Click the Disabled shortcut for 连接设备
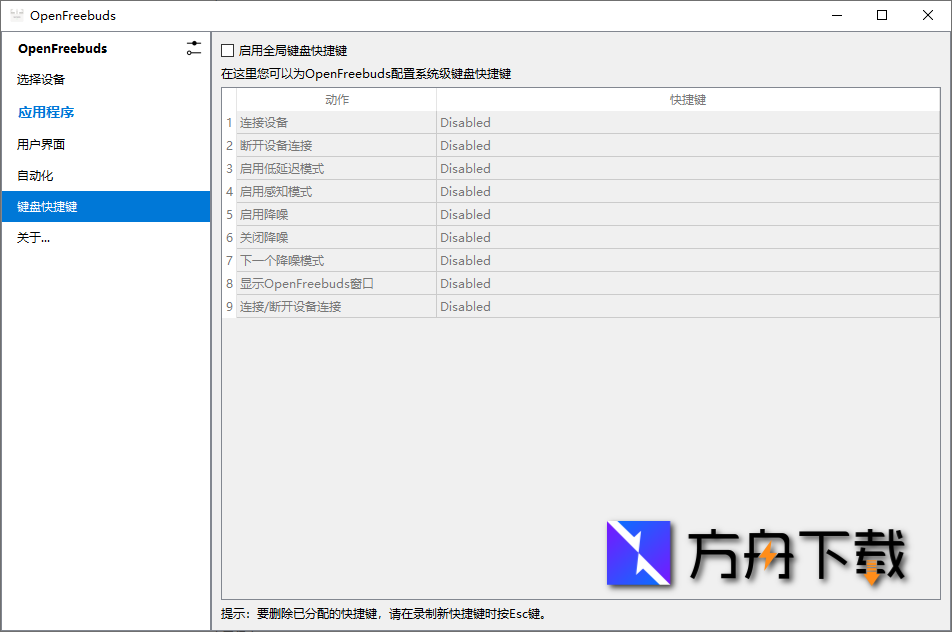 pyautogui.click(x=465, y=122)
